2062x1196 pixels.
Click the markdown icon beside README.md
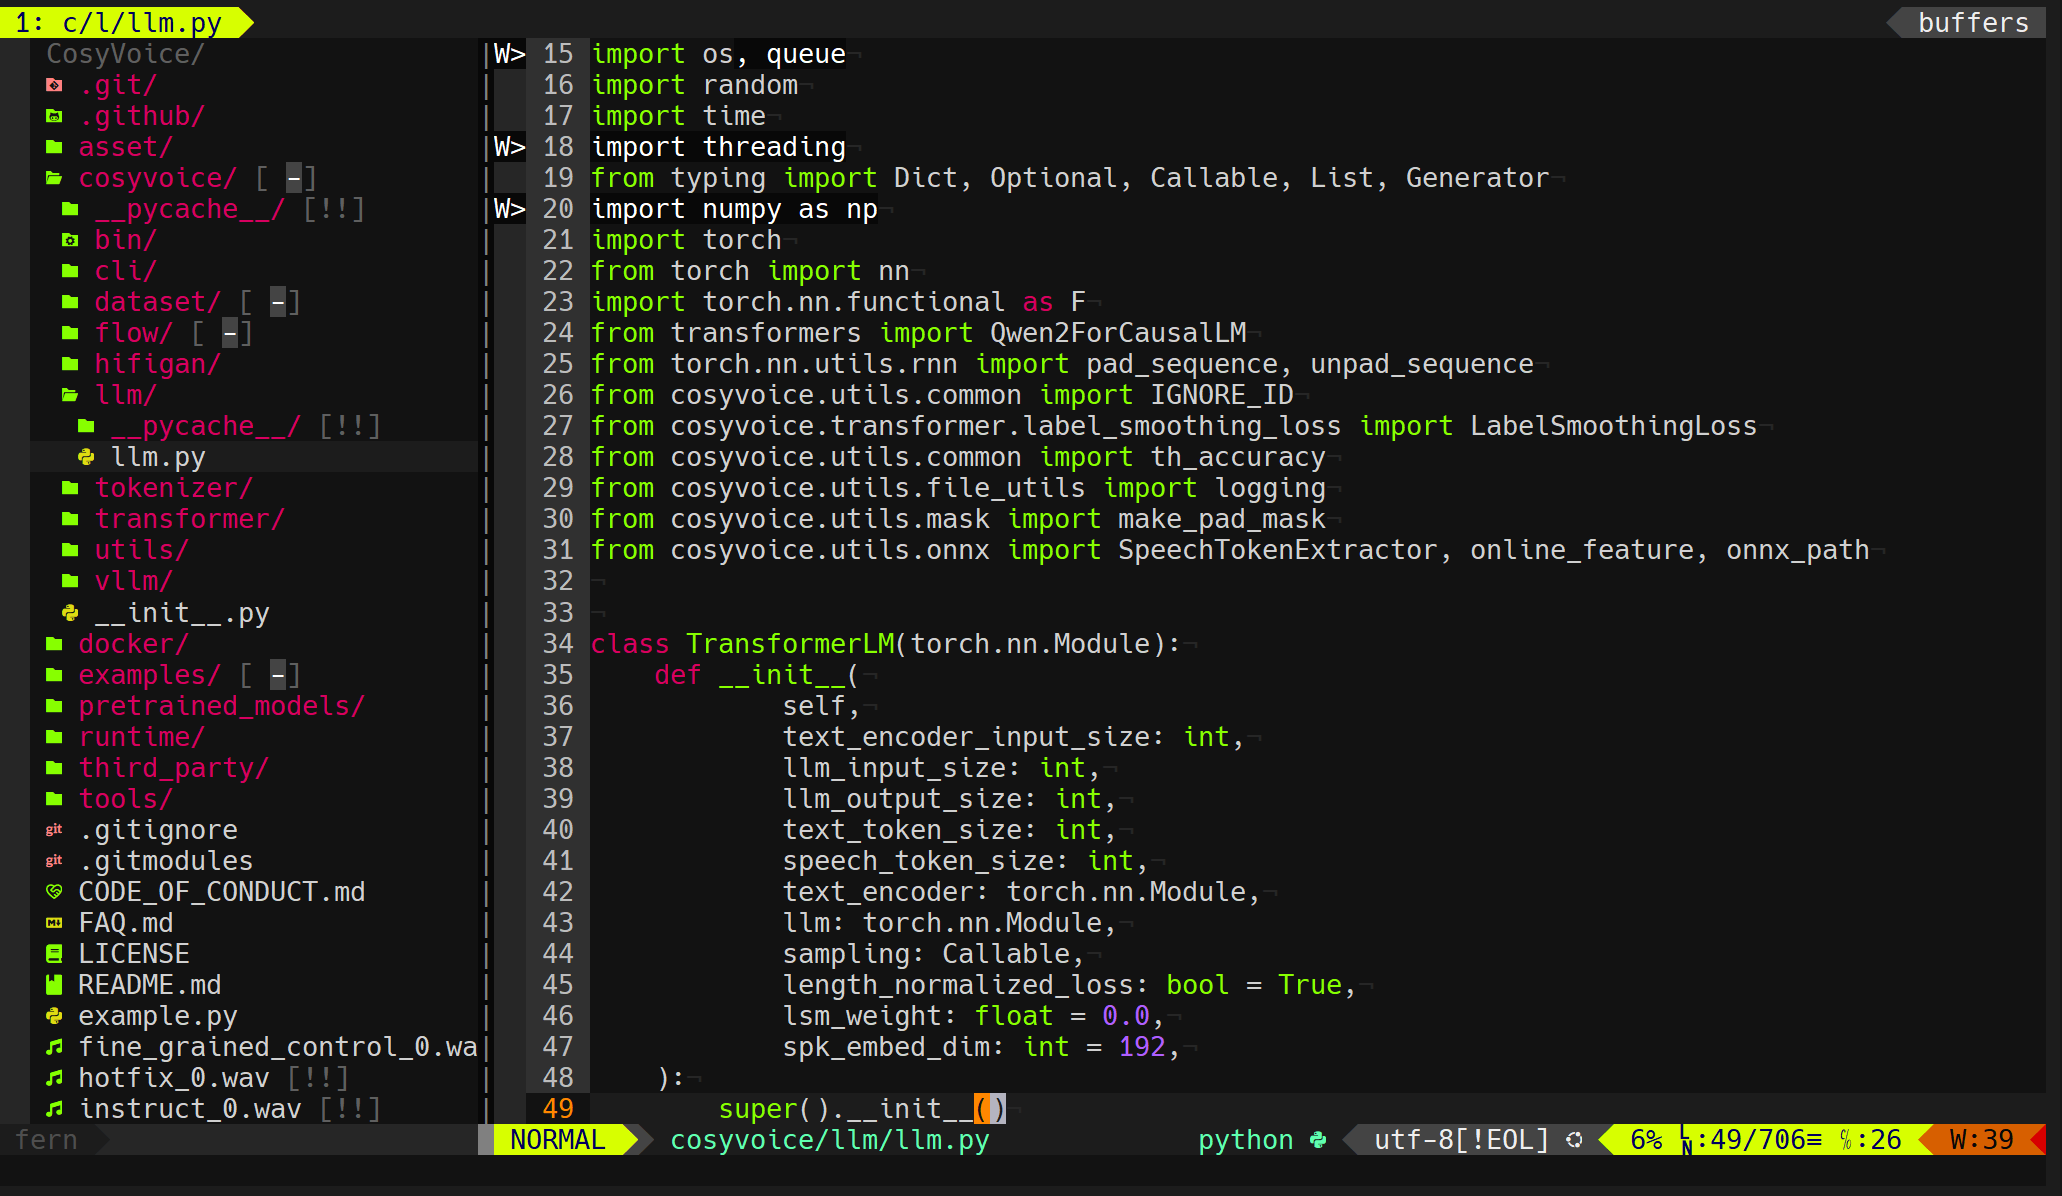53,984
